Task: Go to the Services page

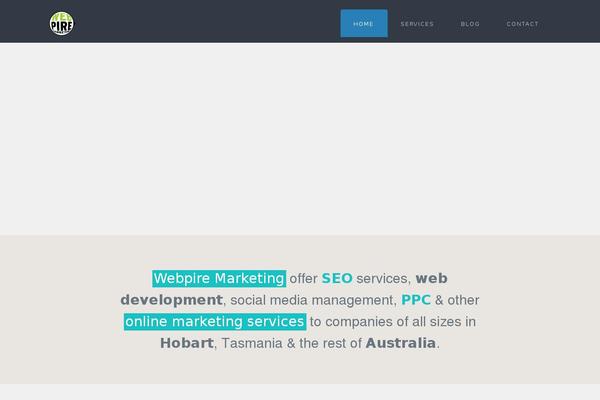Action: (417, 24)
